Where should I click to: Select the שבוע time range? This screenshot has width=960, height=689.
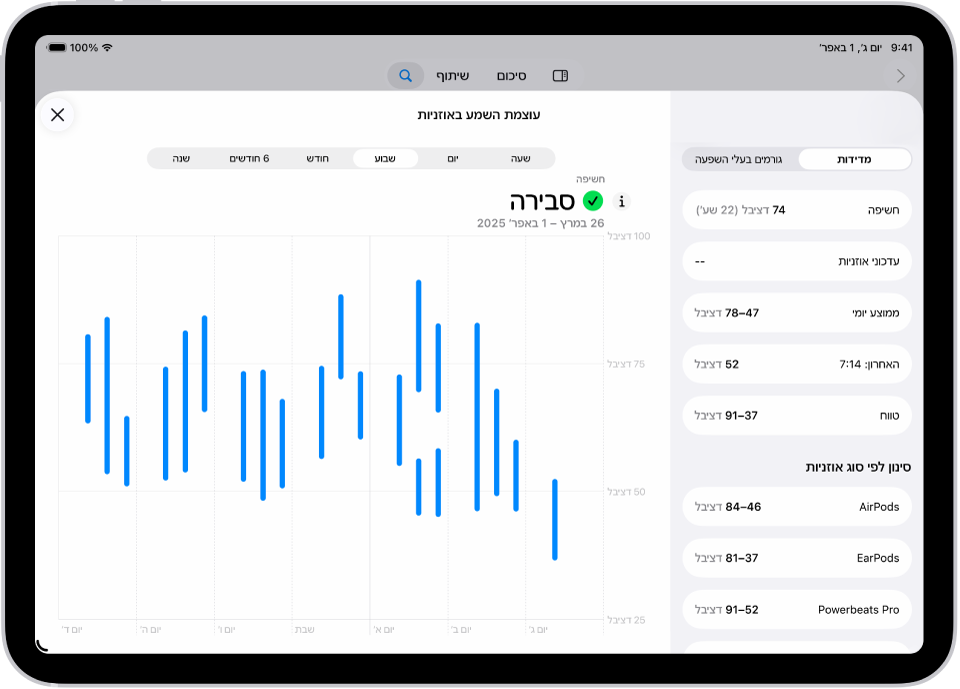coord(385,159)
